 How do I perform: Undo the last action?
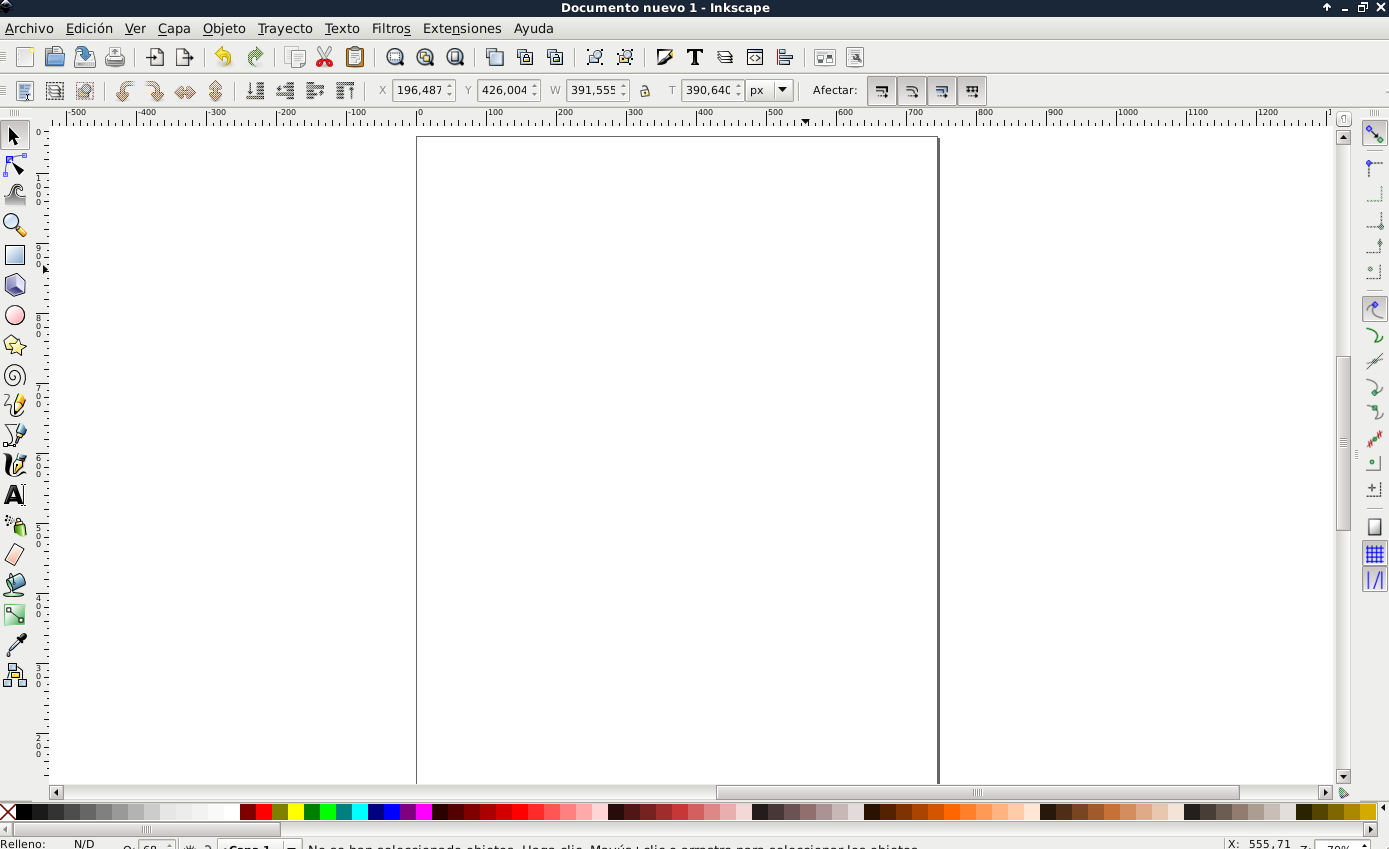click(x=223, y=57)
